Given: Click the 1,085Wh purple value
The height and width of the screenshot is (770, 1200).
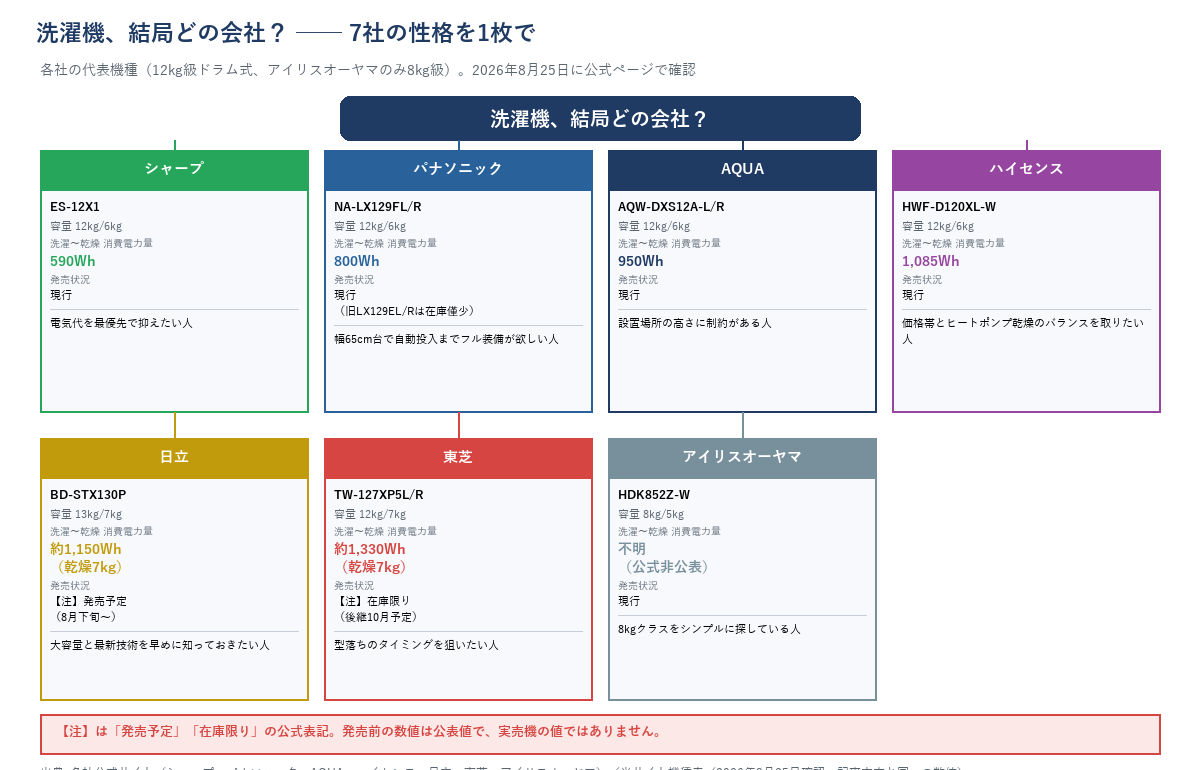Looking at the screenshot, I should (931, 261).
